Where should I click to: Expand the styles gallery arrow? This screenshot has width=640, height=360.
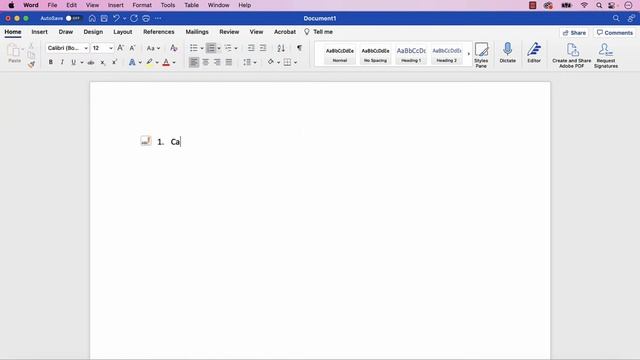tap(469, 54)
